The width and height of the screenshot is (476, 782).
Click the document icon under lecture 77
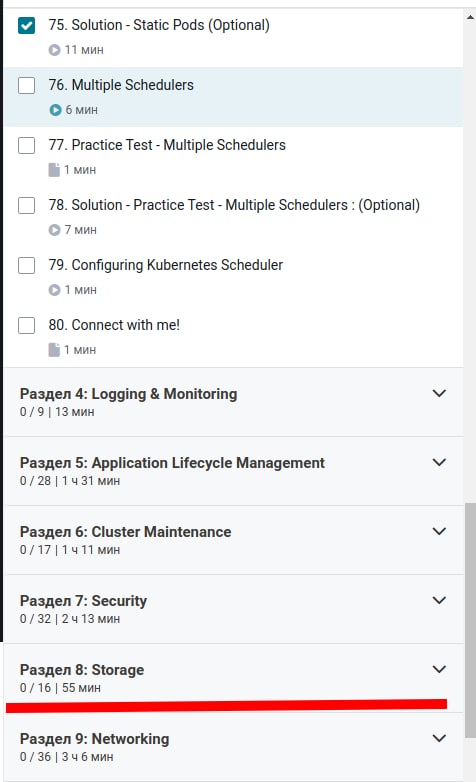pos(54,170)
